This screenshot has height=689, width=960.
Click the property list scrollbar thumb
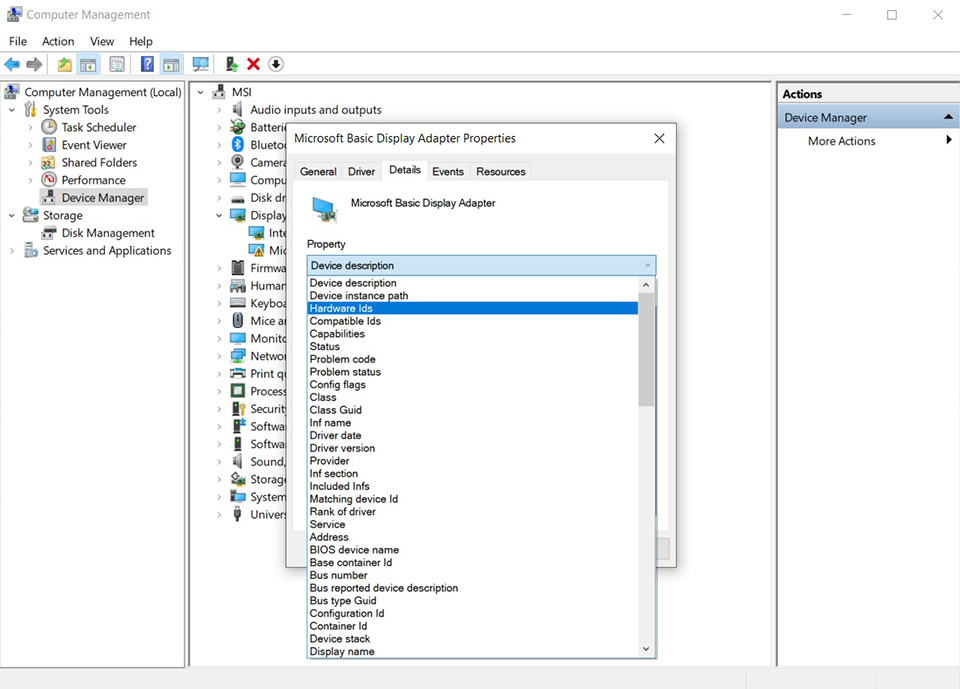(646, 349)
